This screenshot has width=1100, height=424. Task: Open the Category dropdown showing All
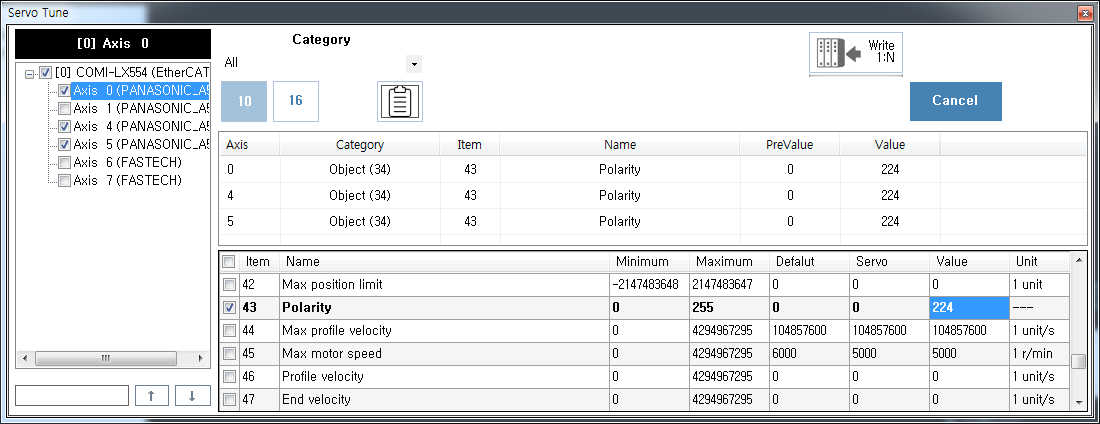[414, 64]
